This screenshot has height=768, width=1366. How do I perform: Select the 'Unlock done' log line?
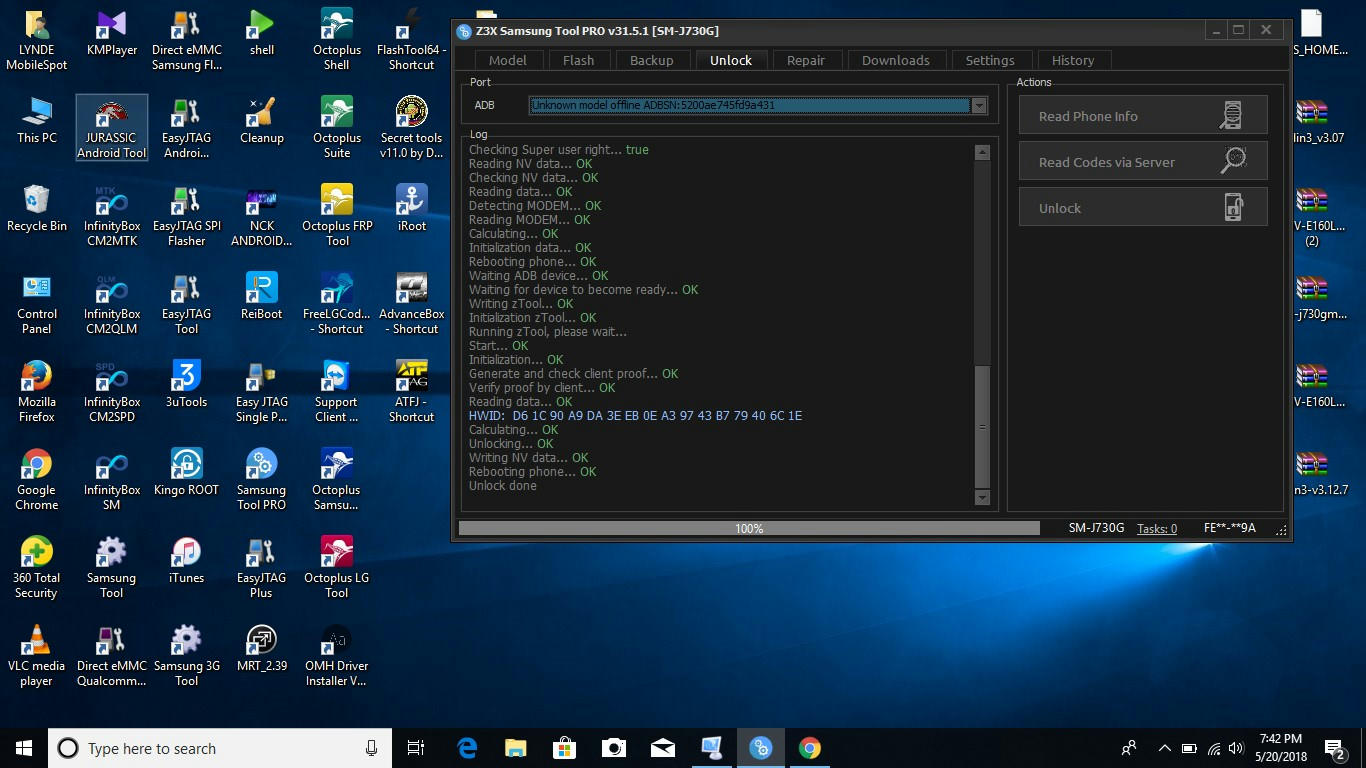click(x=503, y=486)
